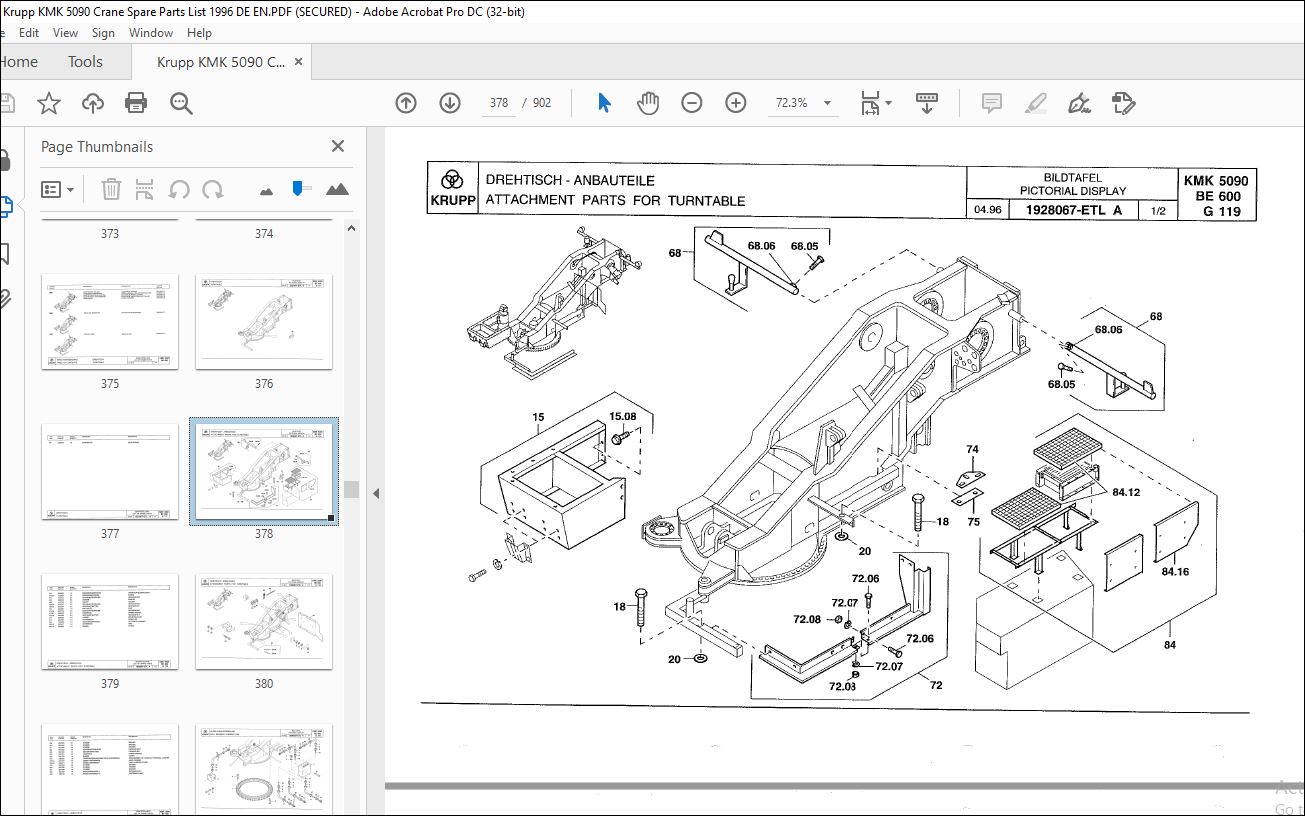Viewport: 1305px width, 816px height.
Task: Click the thumbnail panel scrollbar up arrow
Action: [x=352, y=228]
